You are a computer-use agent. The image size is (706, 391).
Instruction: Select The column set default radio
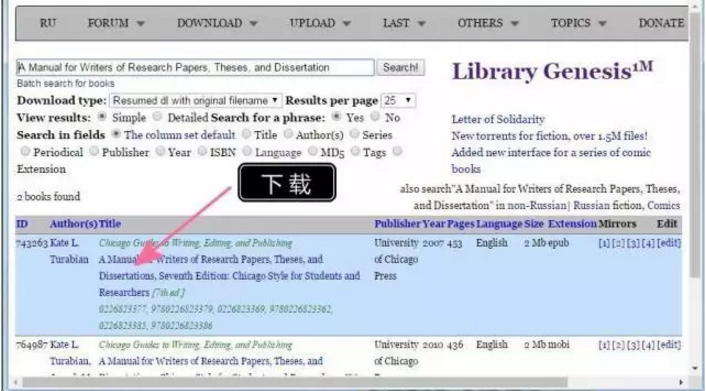116,134
